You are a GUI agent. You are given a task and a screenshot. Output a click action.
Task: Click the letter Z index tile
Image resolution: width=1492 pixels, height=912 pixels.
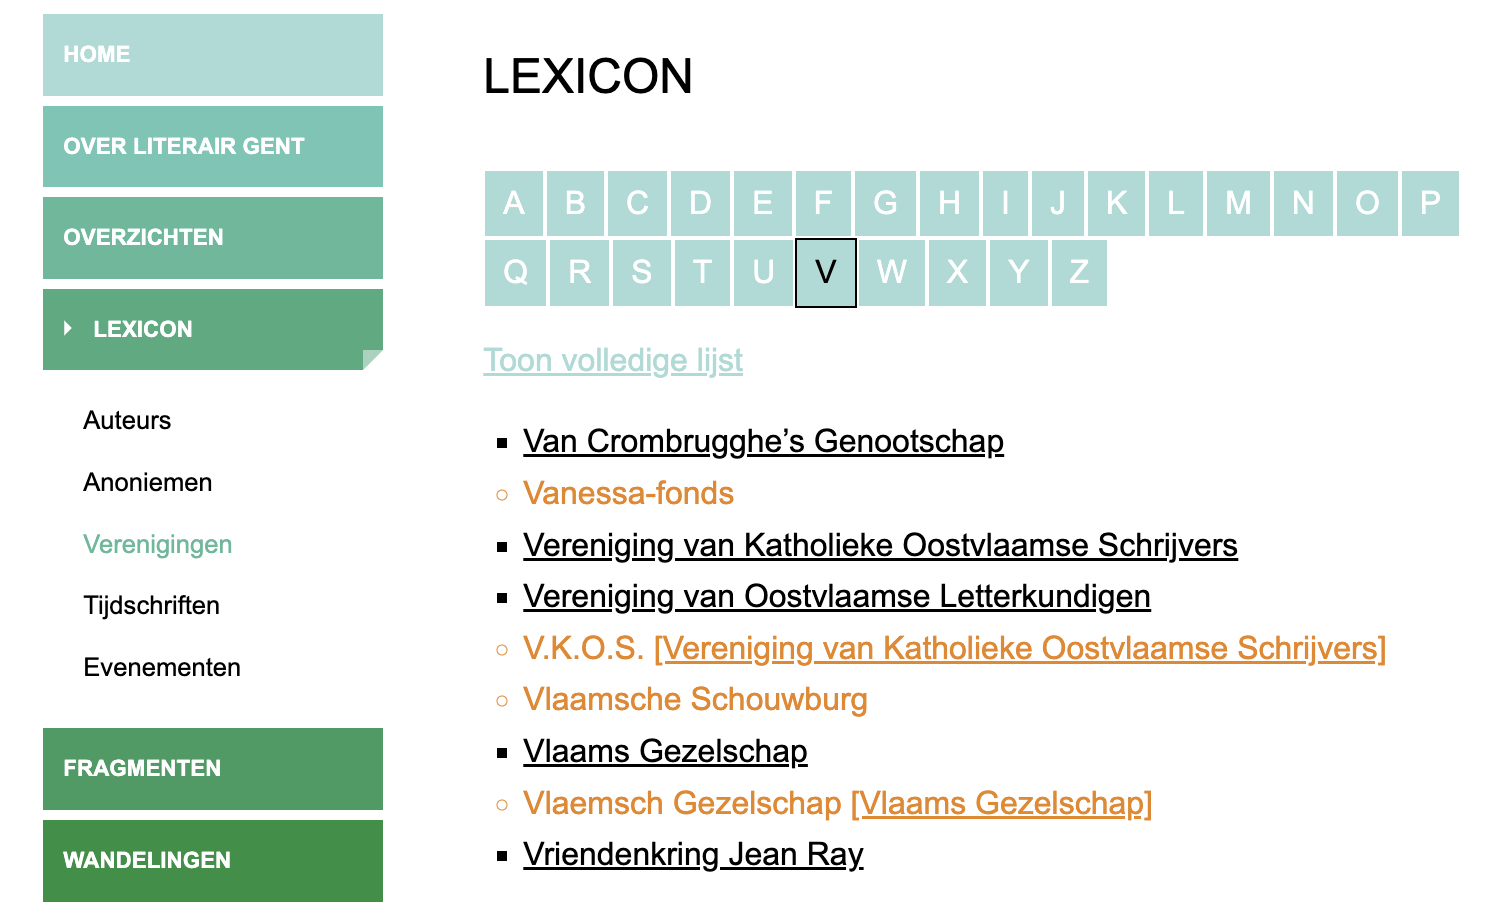click(x=1078, y=272)
